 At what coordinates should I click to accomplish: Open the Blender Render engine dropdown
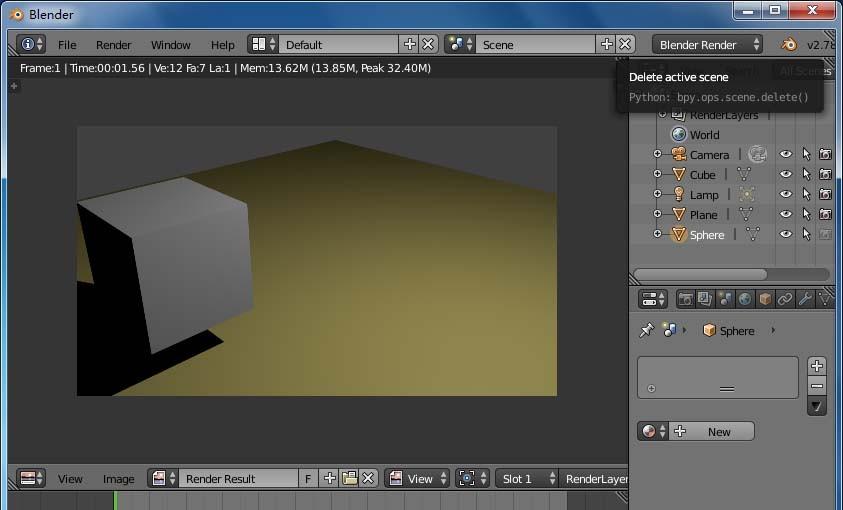click(708, 45)
